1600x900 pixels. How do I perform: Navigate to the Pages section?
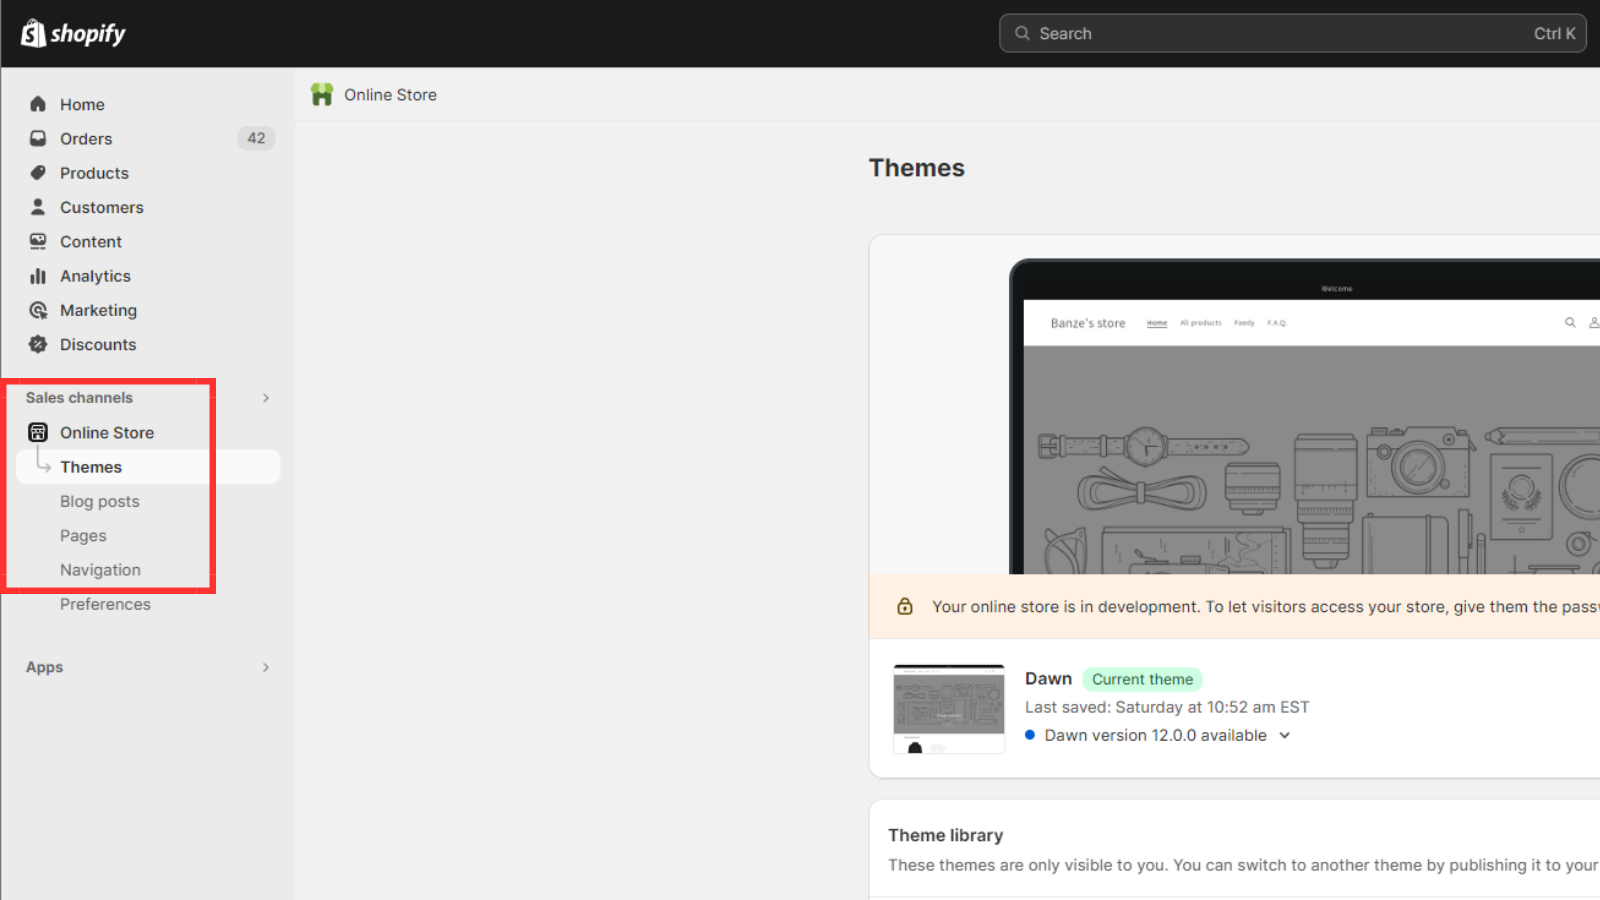pyautogui.click(x=83, y=535)
